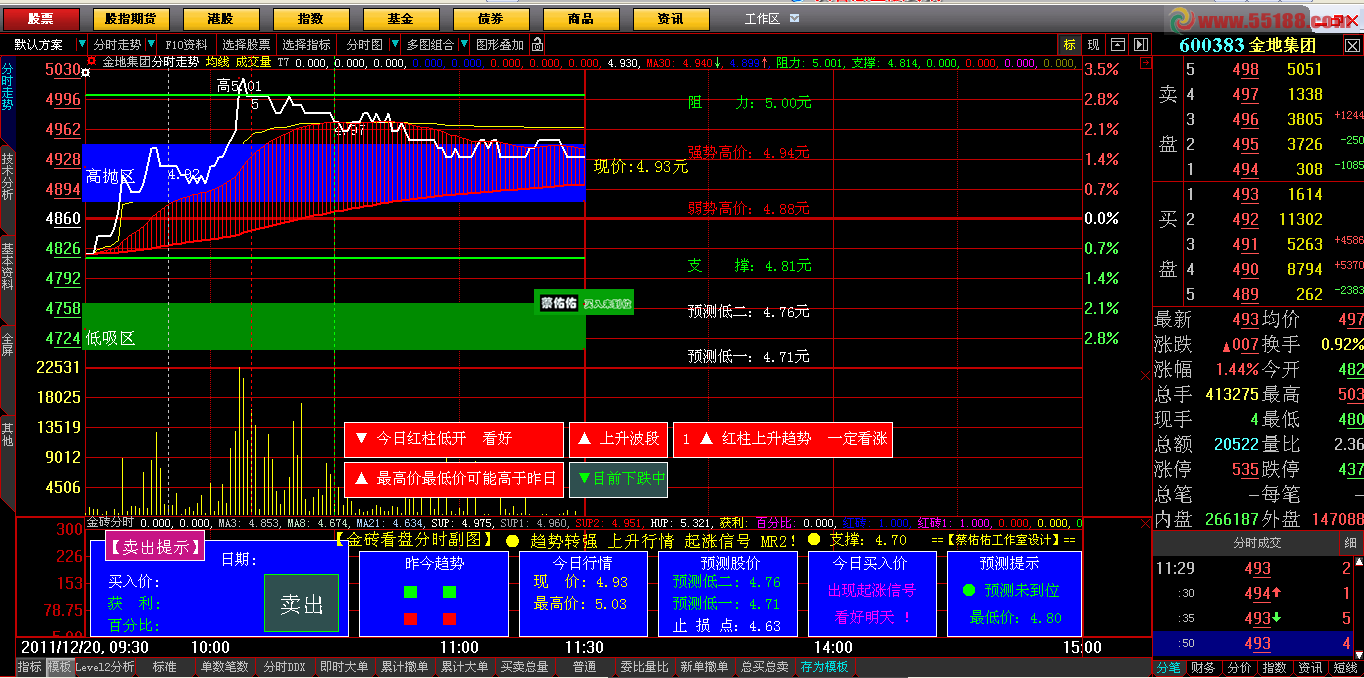1364x678 pixels.
Task: Click the 图形叠加 toolbar button
Action: (500, 45)
